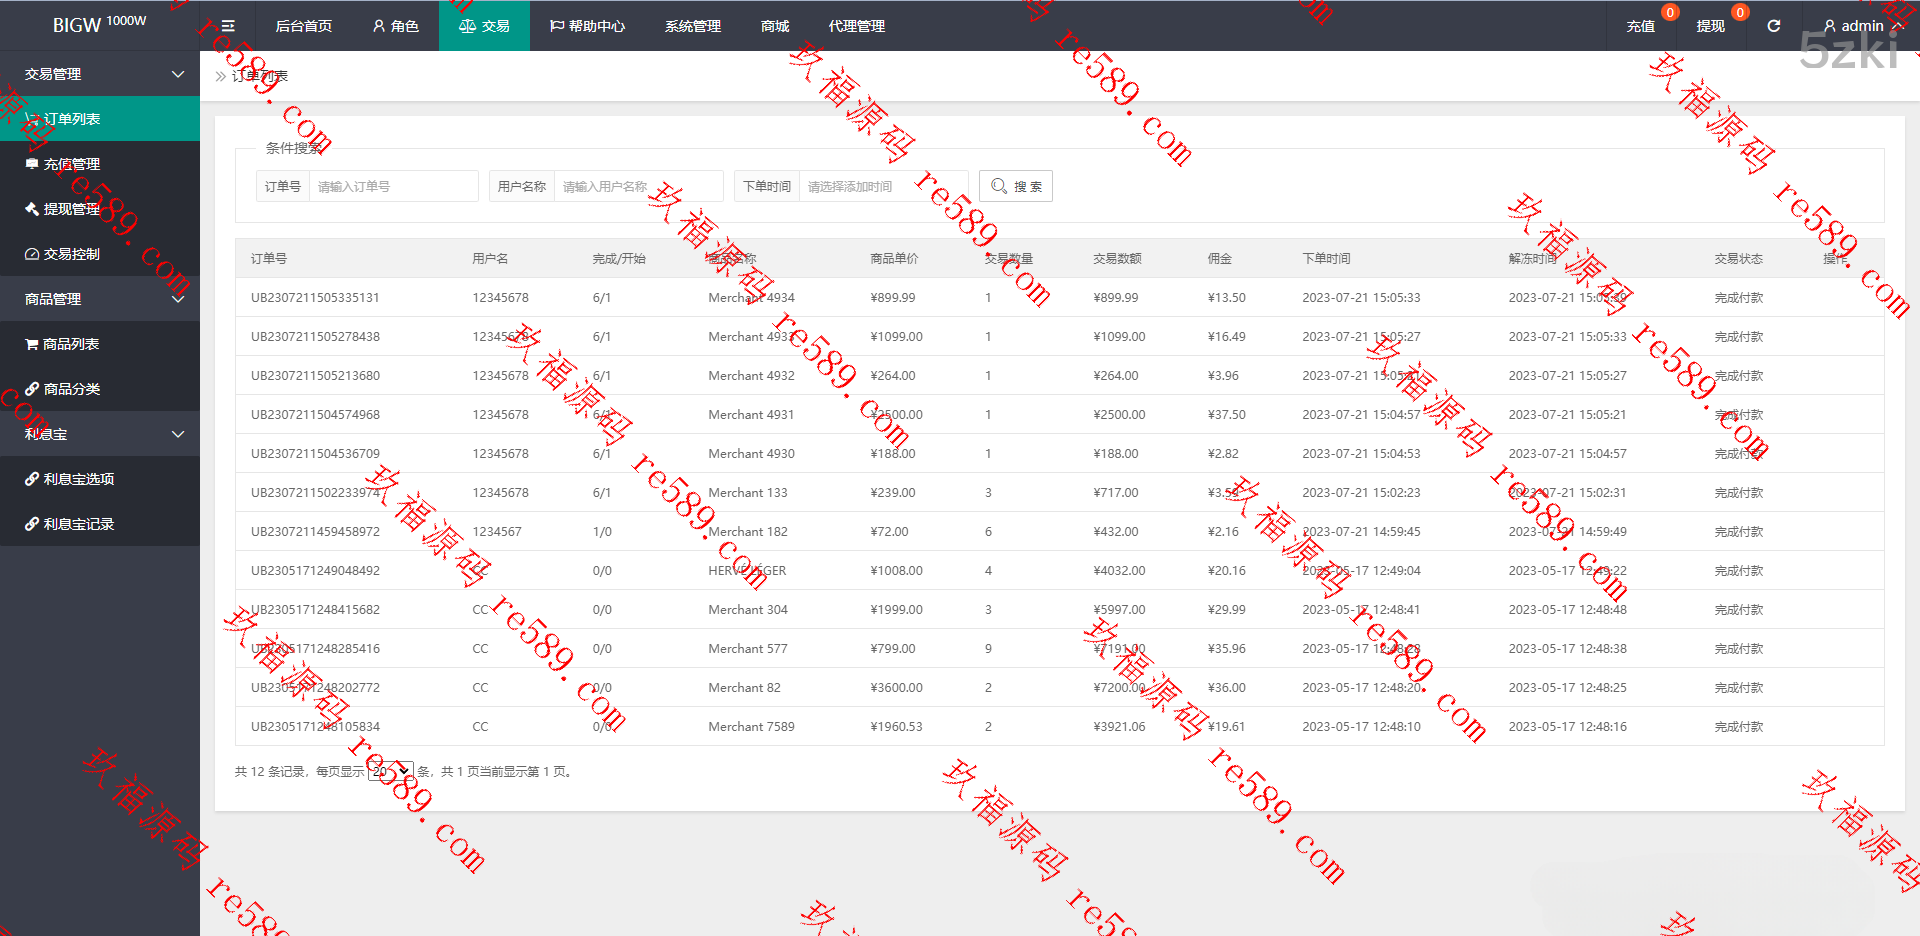Switch to 系统管理 top menu
Screen dimensions: 1920x936
(692, 26)
